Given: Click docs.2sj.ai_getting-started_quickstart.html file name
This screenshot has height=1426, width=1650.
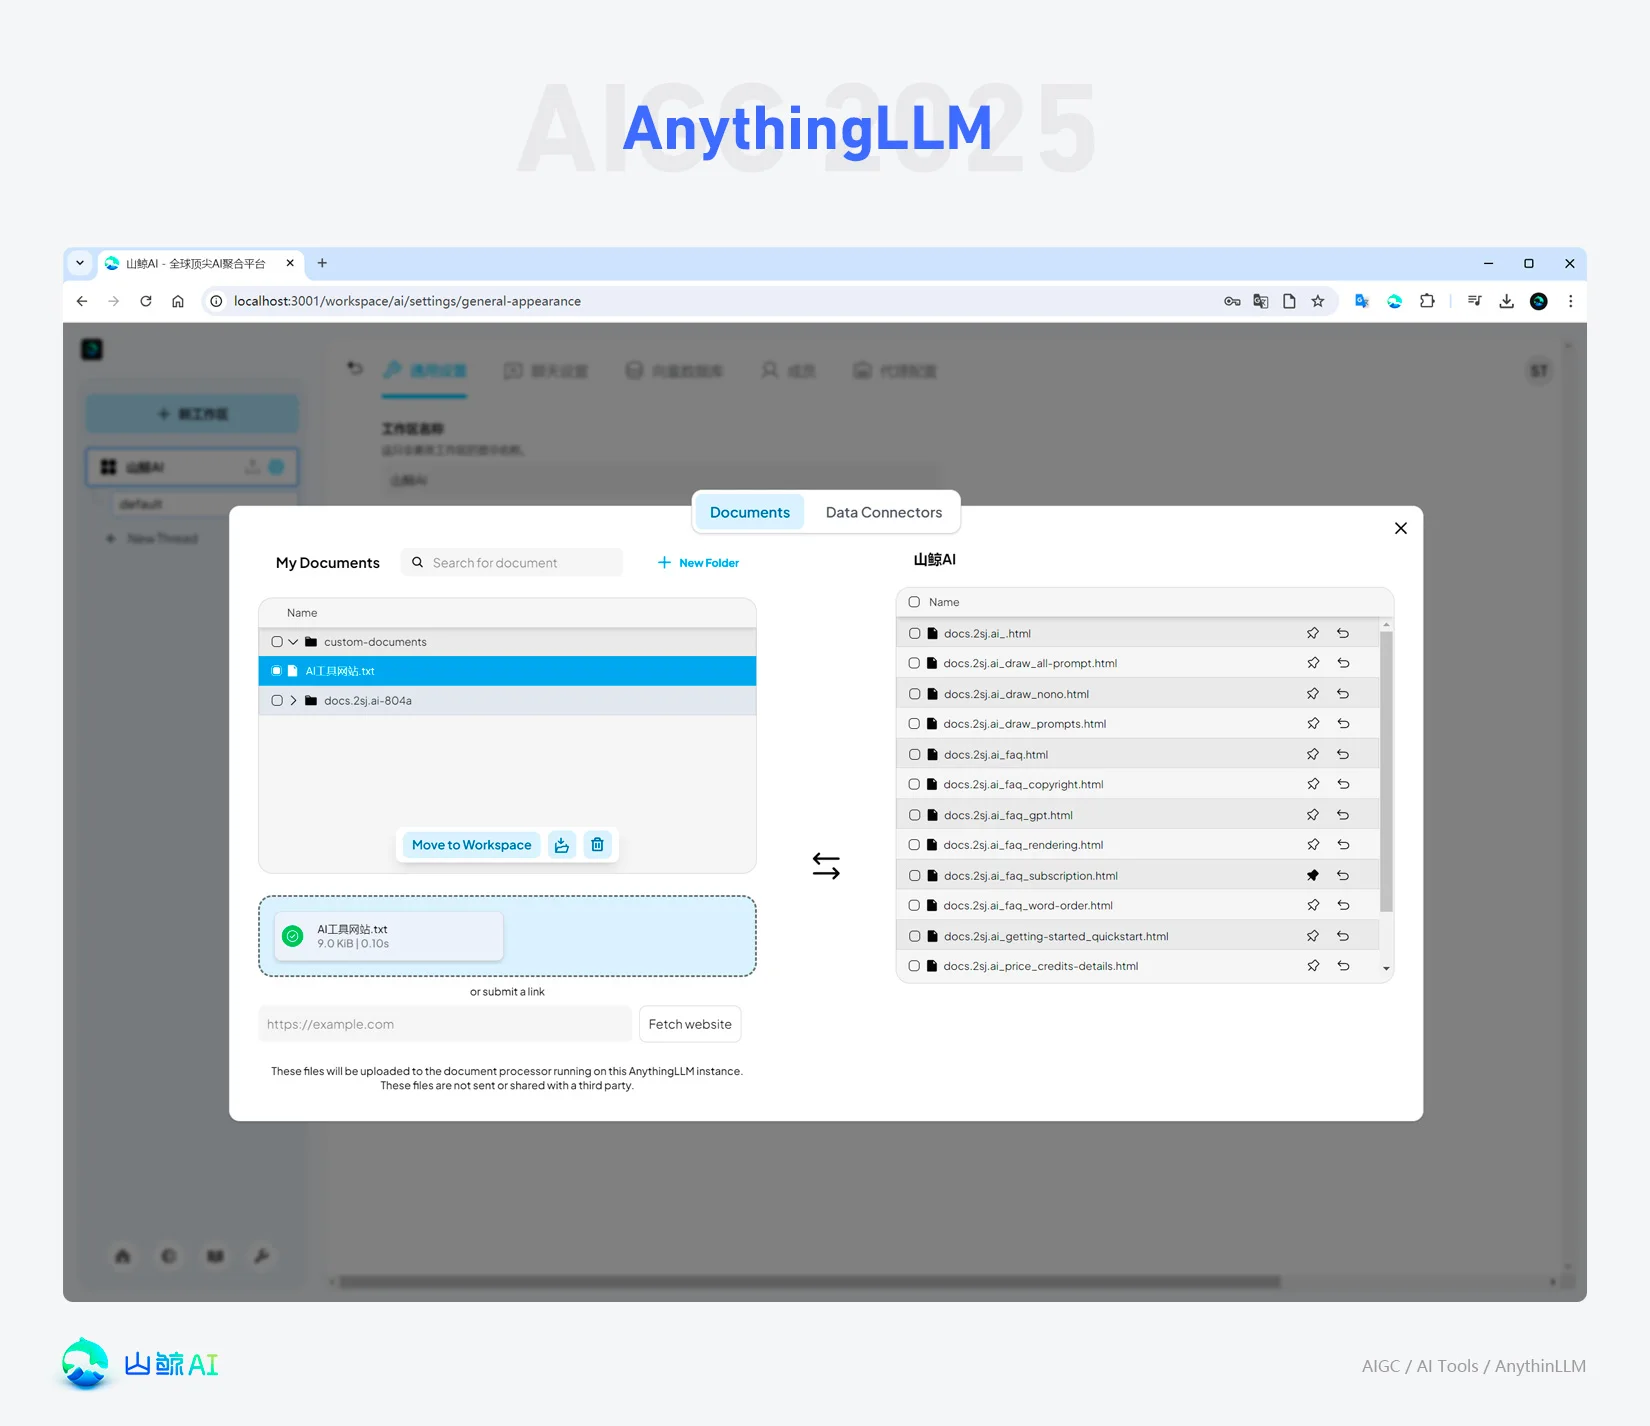Looking at the screenshot, I should 1056,936.
